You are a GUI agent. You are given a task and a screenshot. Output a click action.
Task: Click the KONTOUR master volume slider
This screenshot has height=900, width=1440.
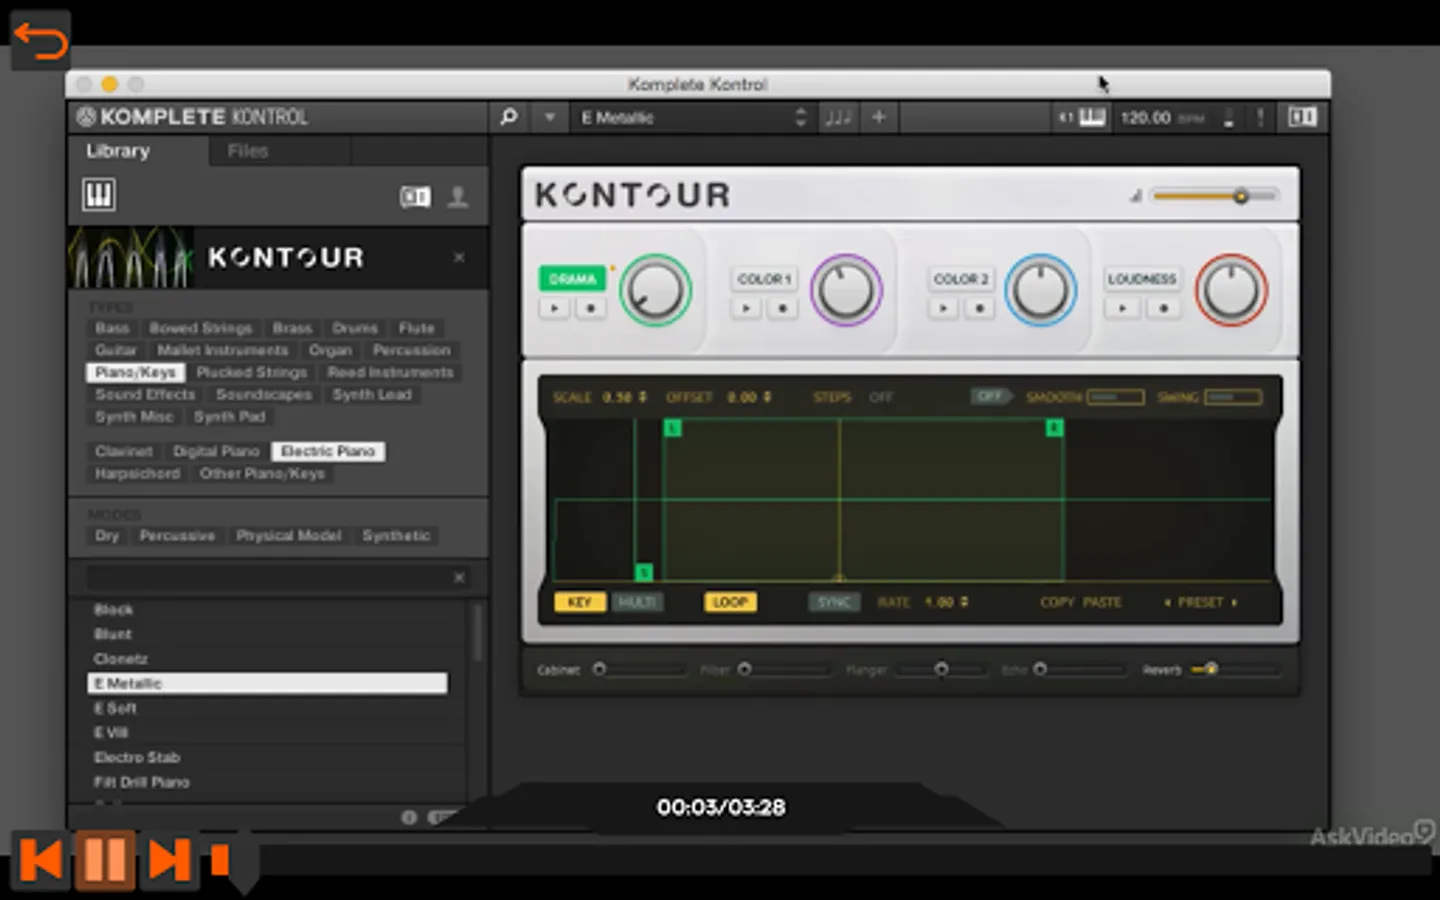tap(1215, 196)
